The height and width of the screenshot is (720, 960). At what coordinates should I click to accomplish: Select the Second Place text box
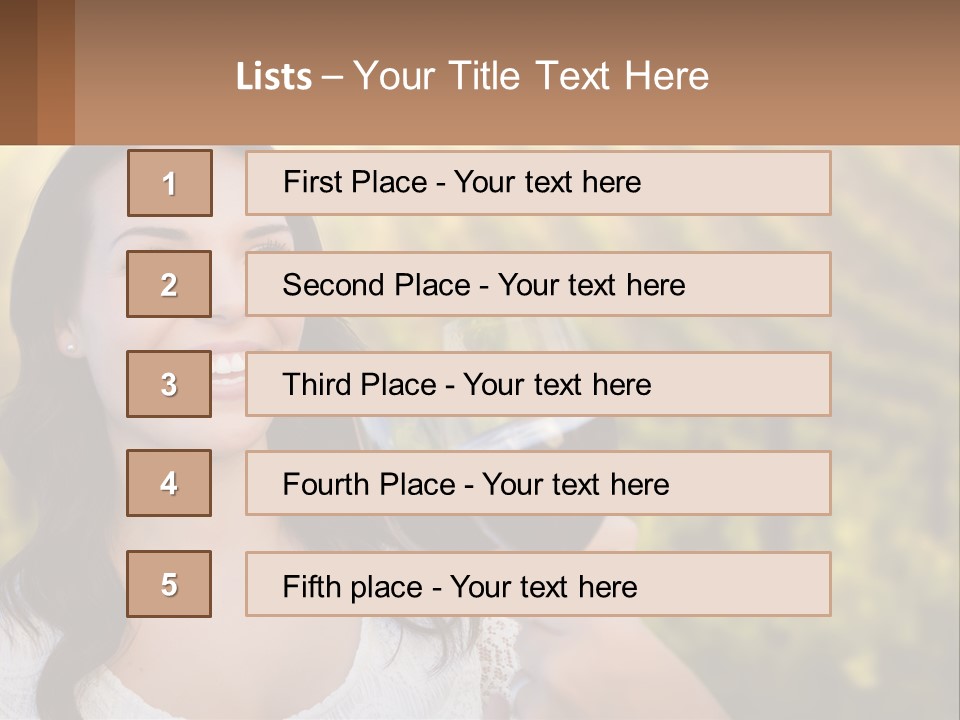point(538,284)
